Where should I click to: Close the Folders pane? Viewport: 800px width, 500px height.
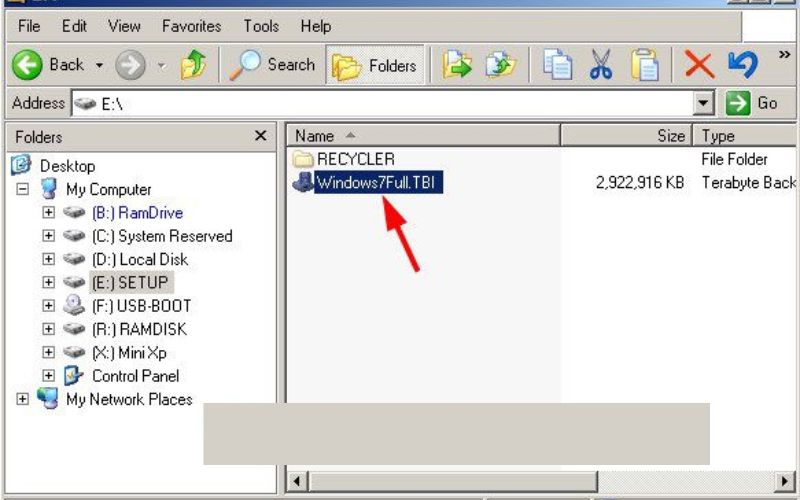[260, 136]
